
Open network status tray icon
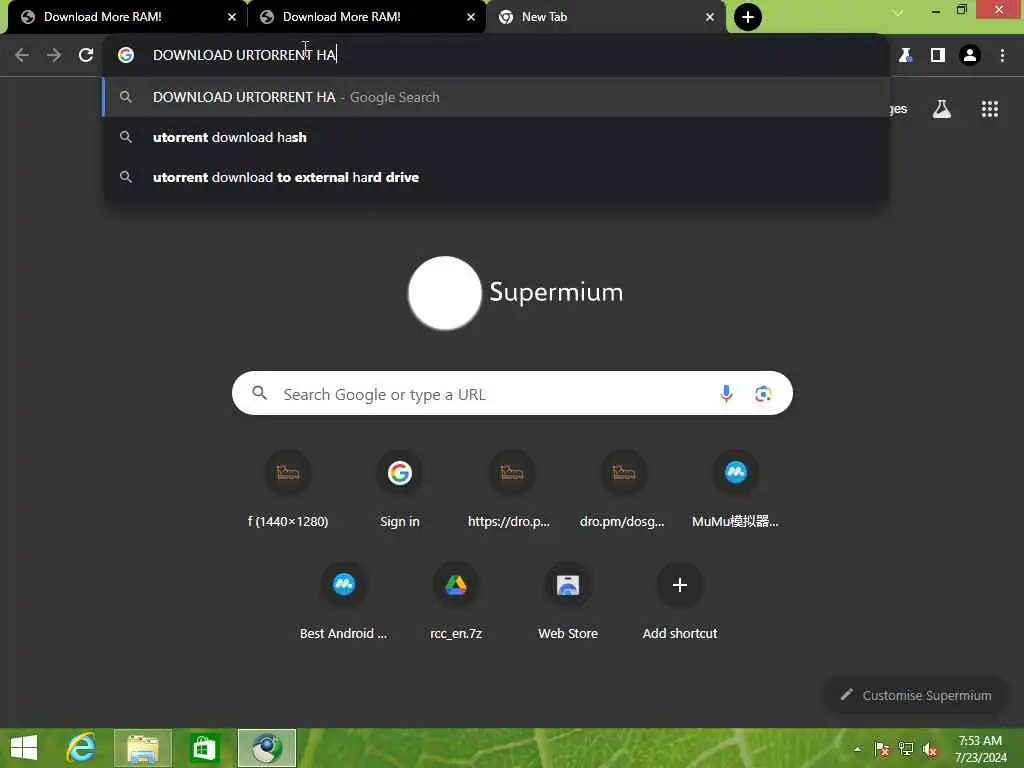click(x=906, y=749)
